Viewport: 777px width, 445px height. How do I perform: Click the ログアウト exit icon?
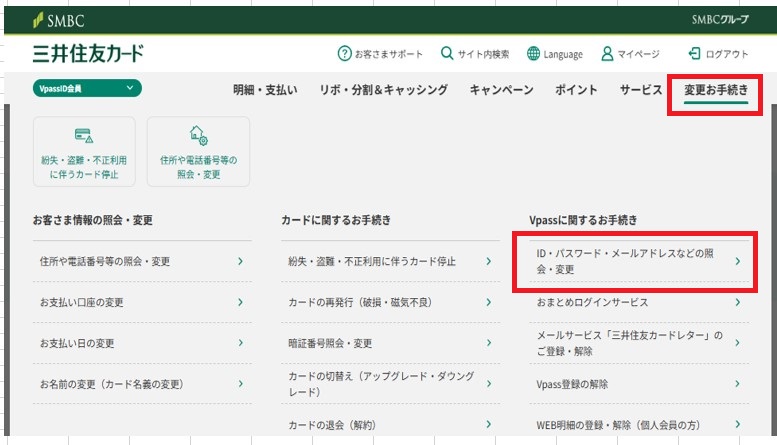coord(694,54)
